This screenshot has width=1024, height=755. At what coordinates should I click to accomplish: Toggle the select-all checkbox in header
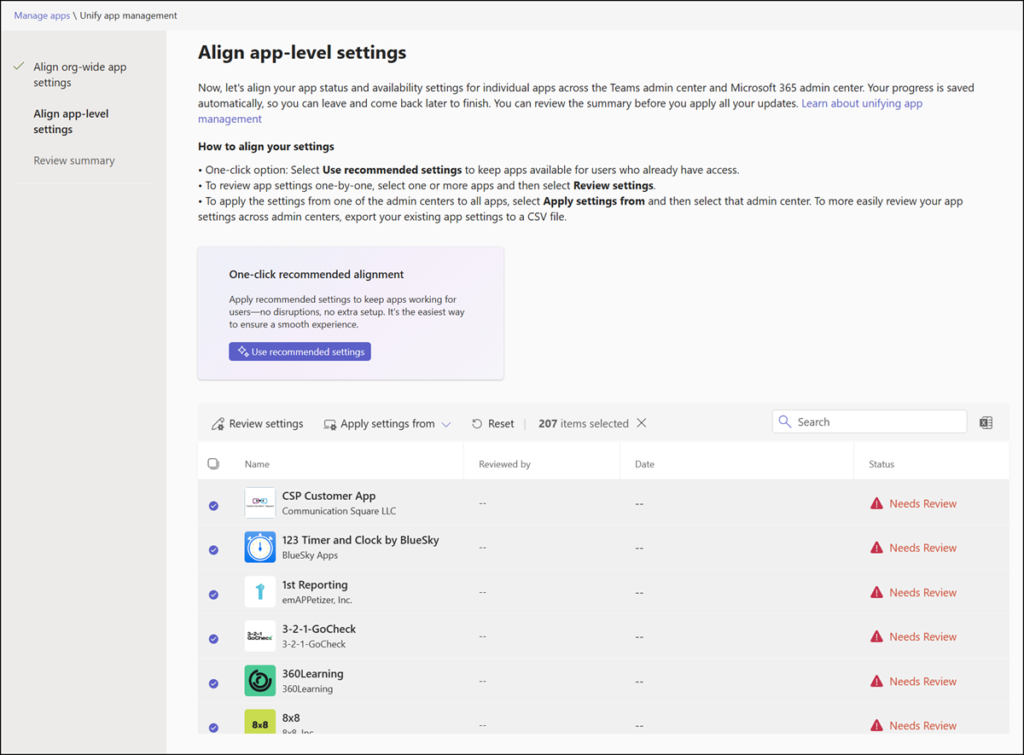pyautogui.click(x=214, y=464)
